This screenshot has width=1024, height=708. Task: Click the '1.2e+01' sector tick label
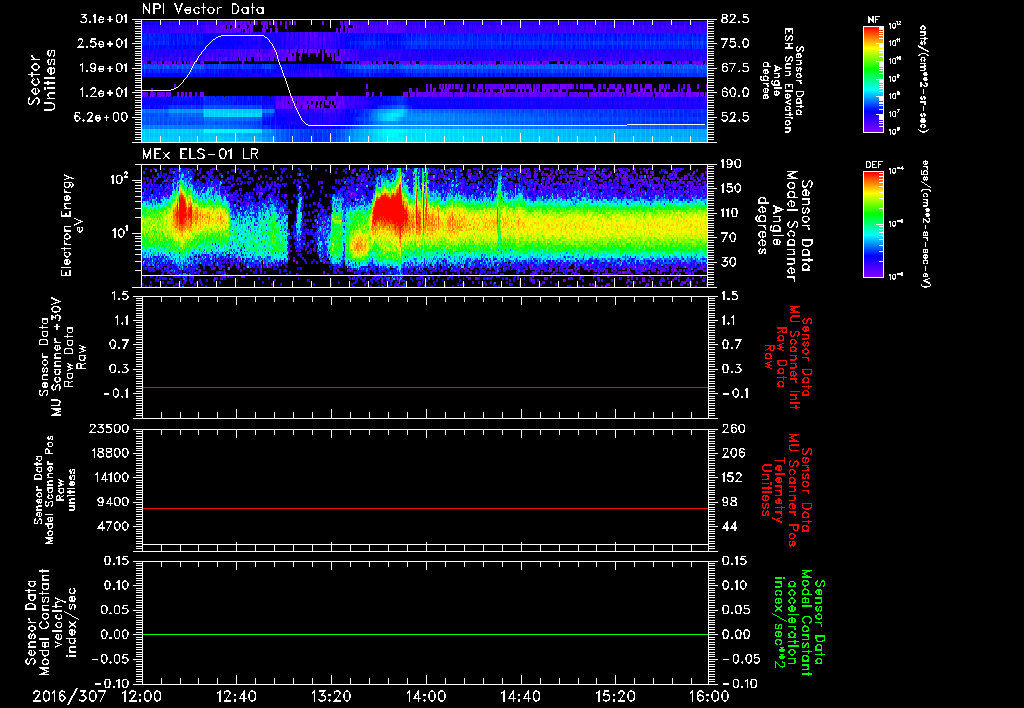[104, 93]
